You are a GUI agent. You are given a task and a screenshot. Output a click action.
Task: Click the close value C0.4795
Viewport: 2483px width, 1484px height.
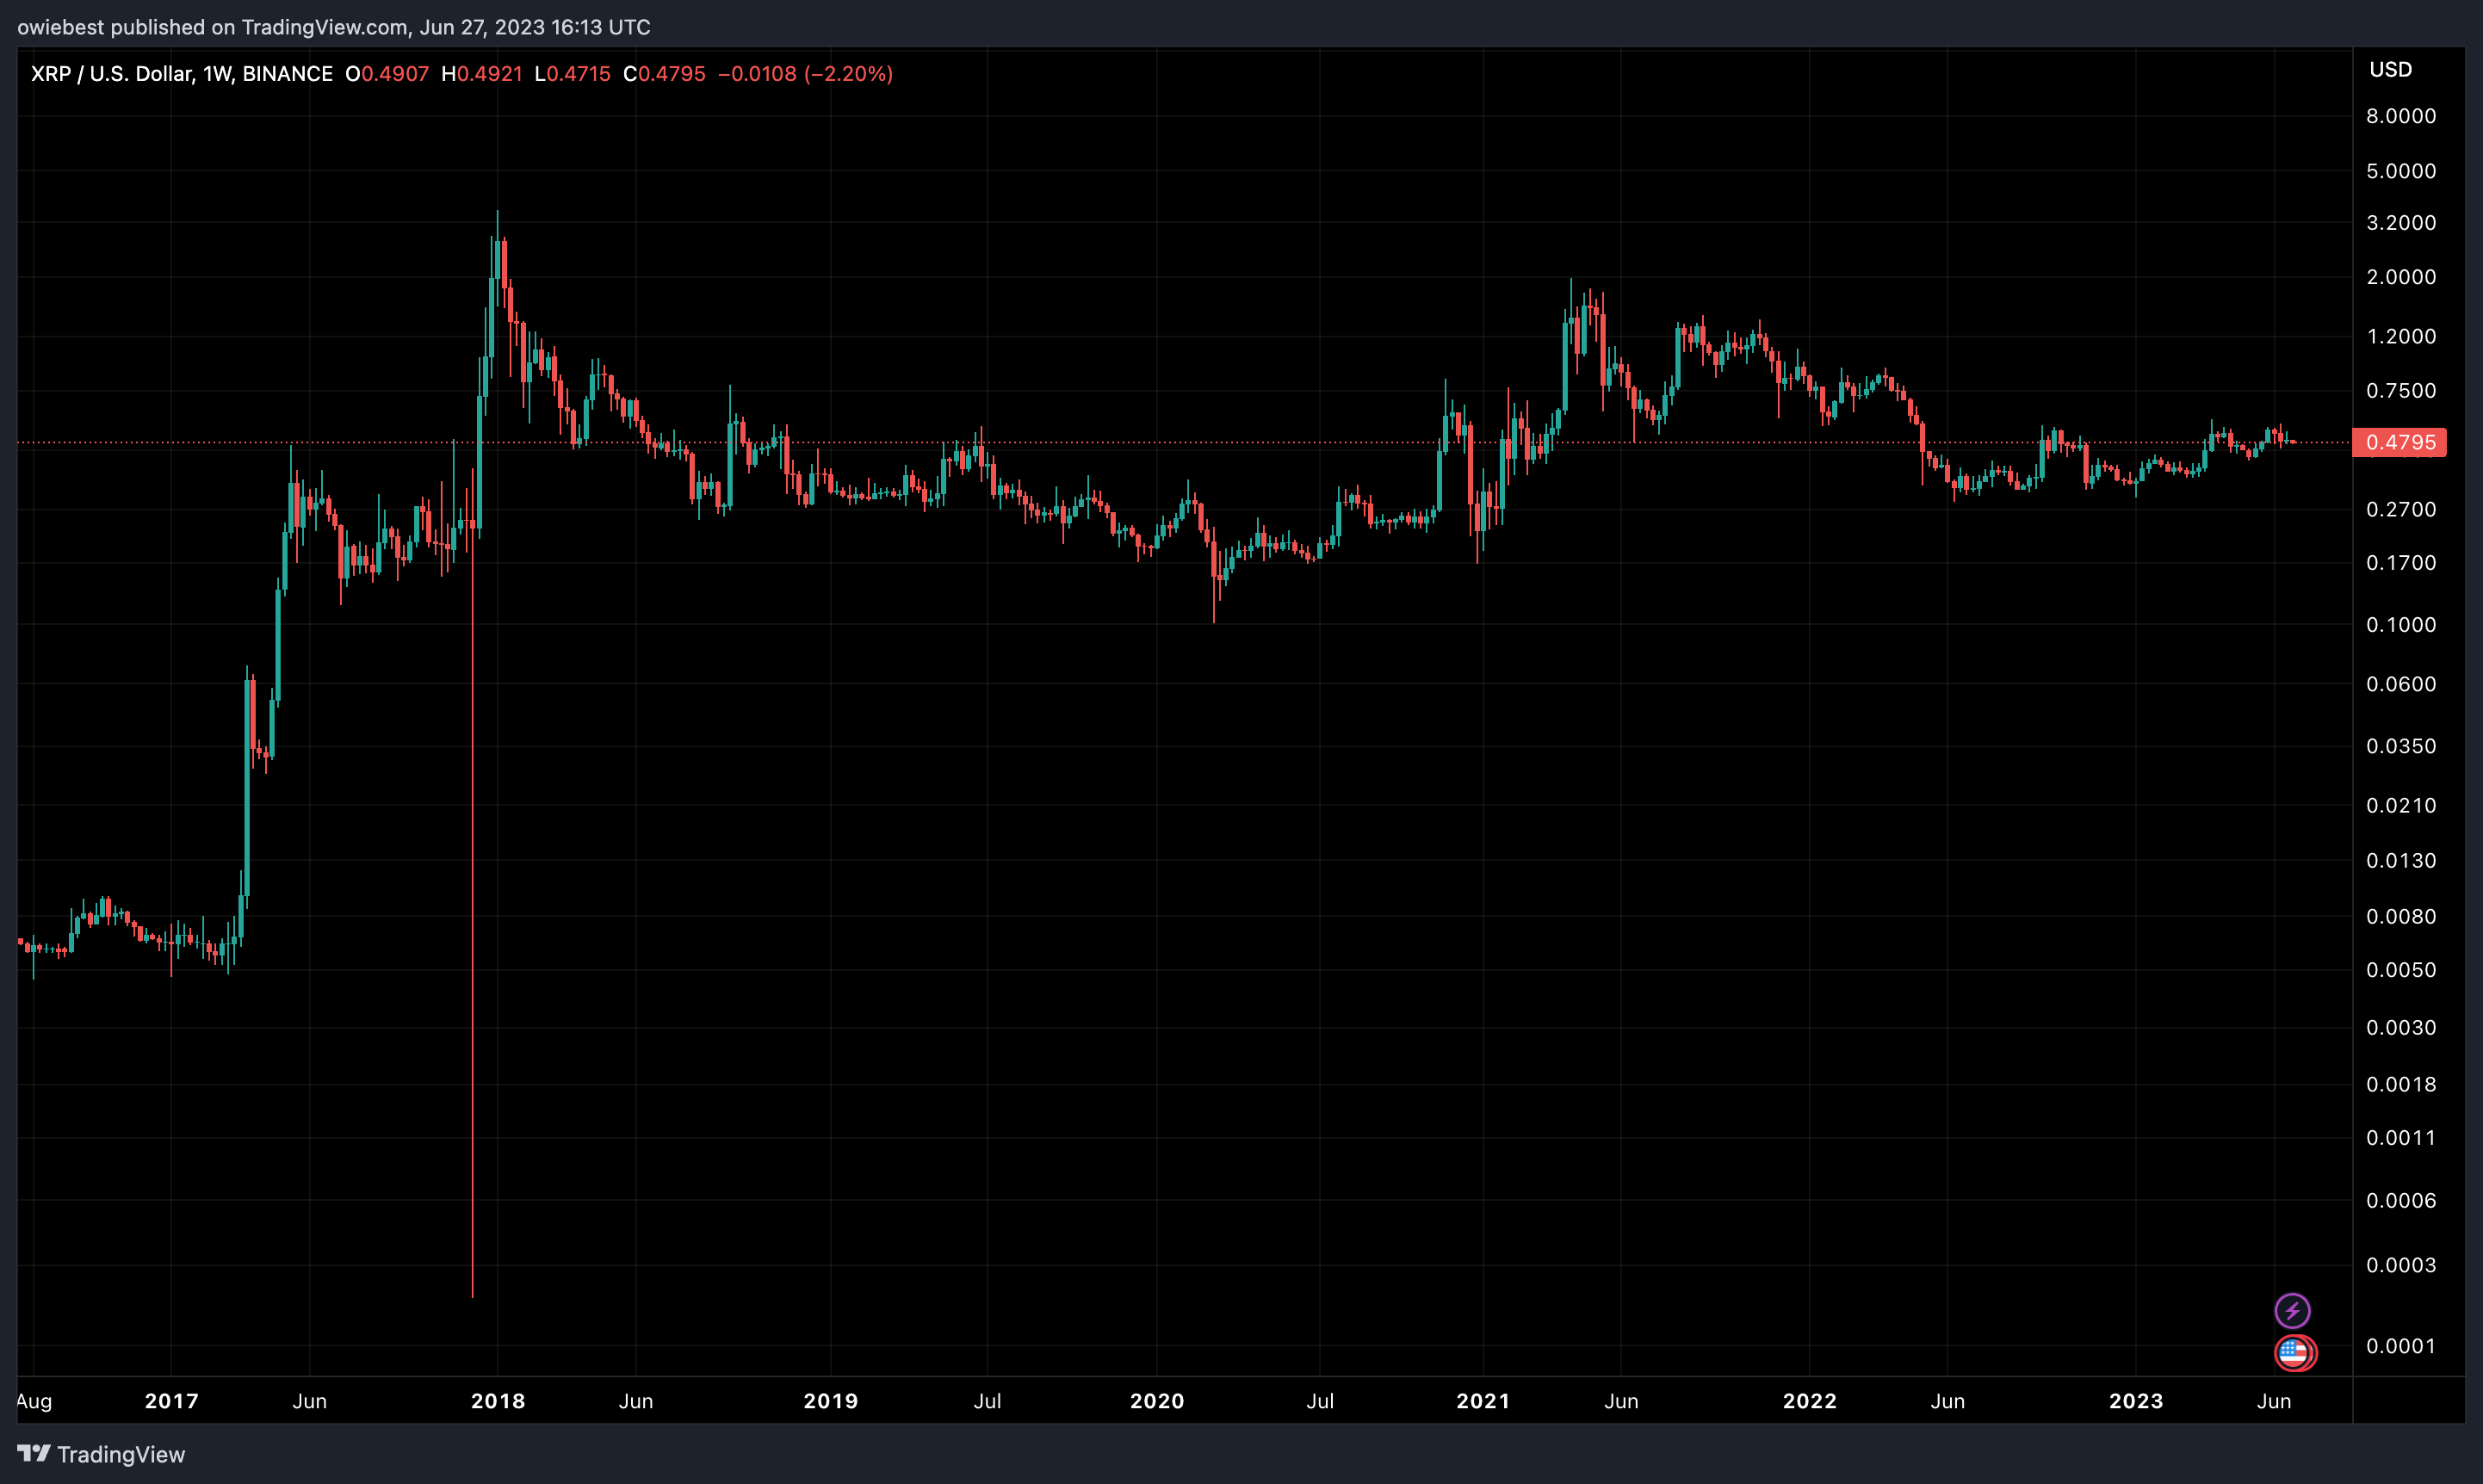tap(664, 74)
